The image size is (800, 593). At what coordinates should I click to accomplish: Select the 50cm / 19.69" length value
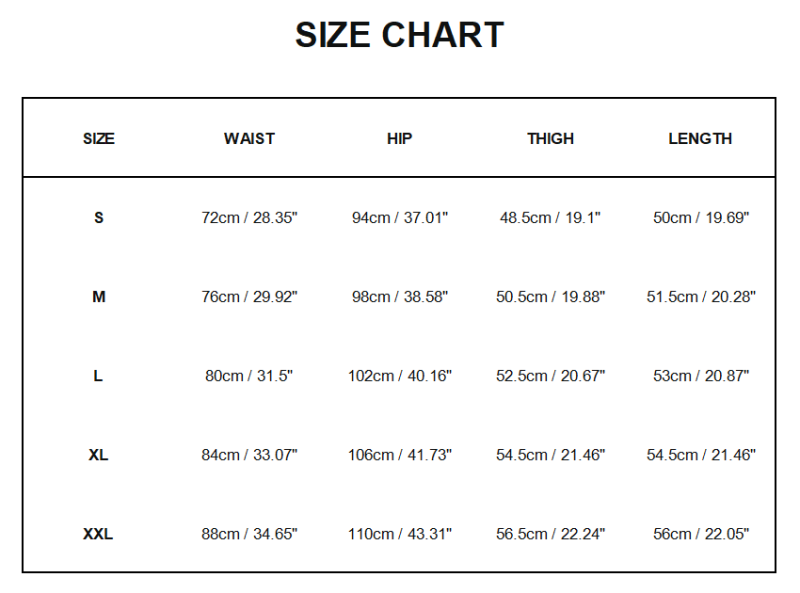tap(700, 218)
